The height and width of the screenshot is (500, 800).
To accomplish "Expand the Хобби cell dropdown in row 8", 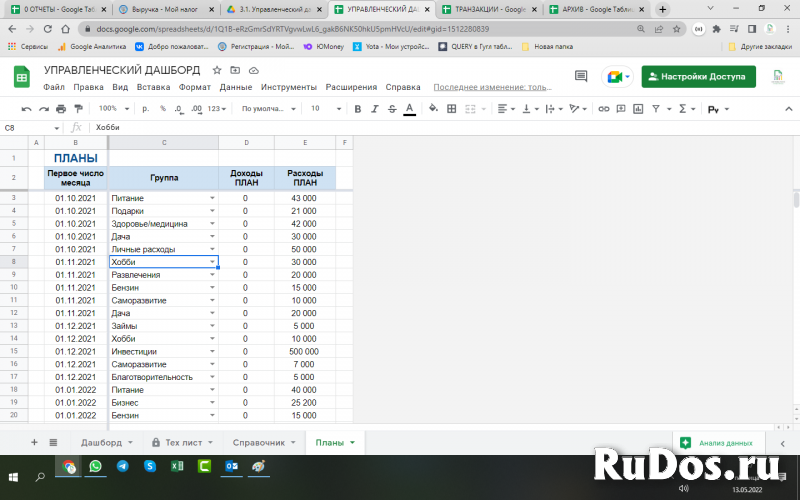I will coord(212,262).
